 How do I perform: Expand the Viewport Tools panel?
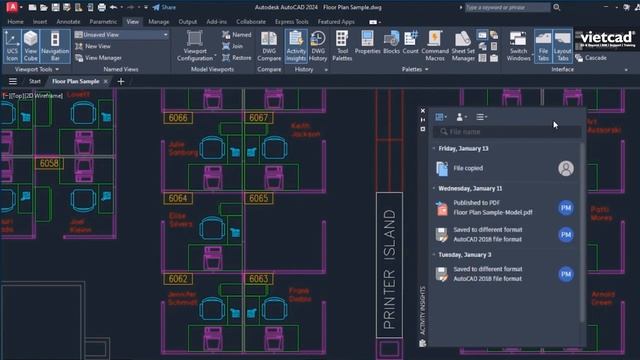[x=37, y=69]
